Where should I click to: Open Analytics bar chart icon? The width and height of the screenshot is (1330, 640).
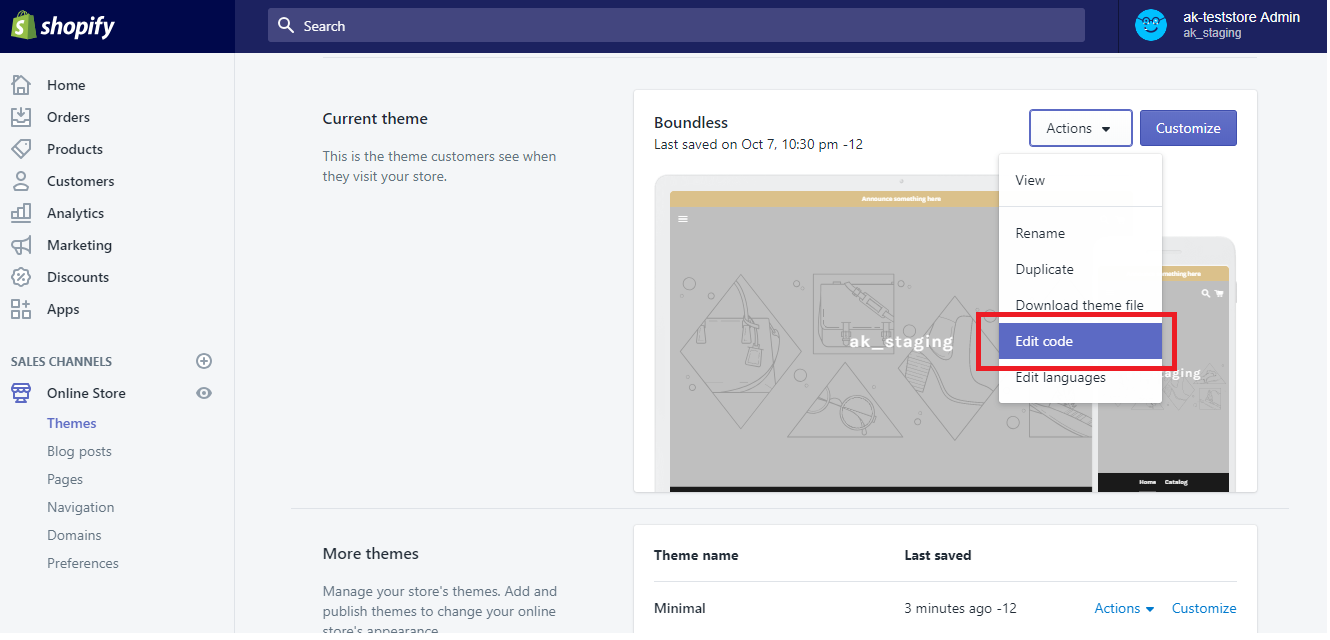[x=21, y=213]
